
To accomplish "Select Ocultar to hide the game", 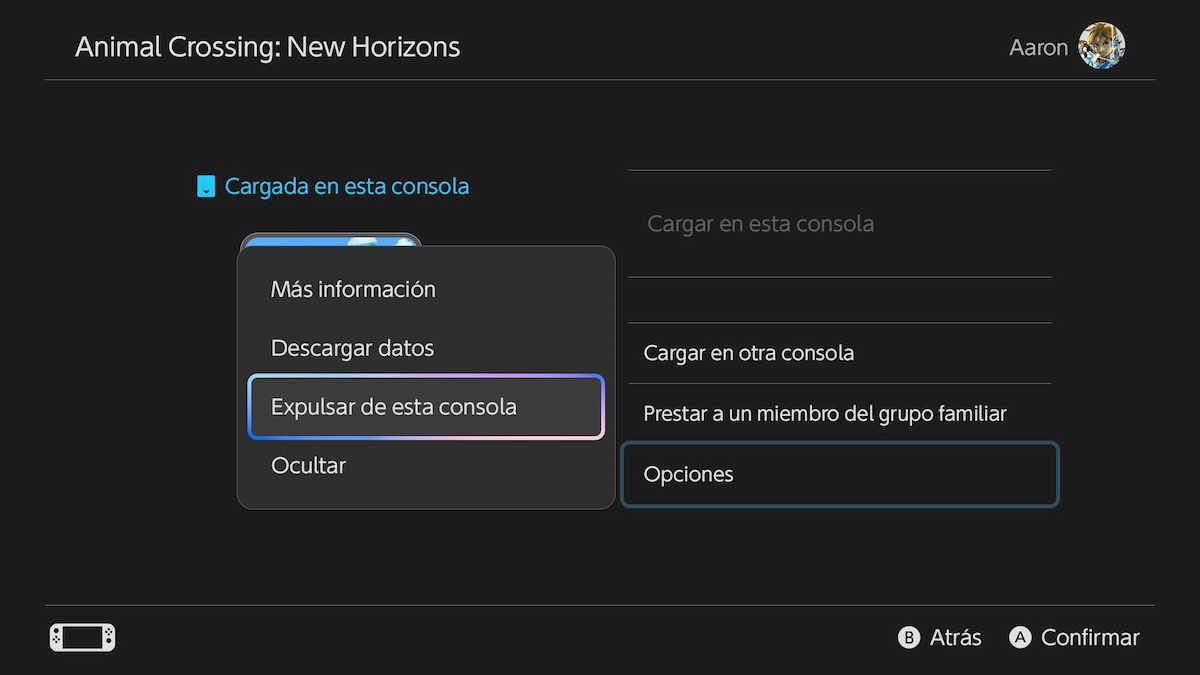I will [x=308, y=465].
